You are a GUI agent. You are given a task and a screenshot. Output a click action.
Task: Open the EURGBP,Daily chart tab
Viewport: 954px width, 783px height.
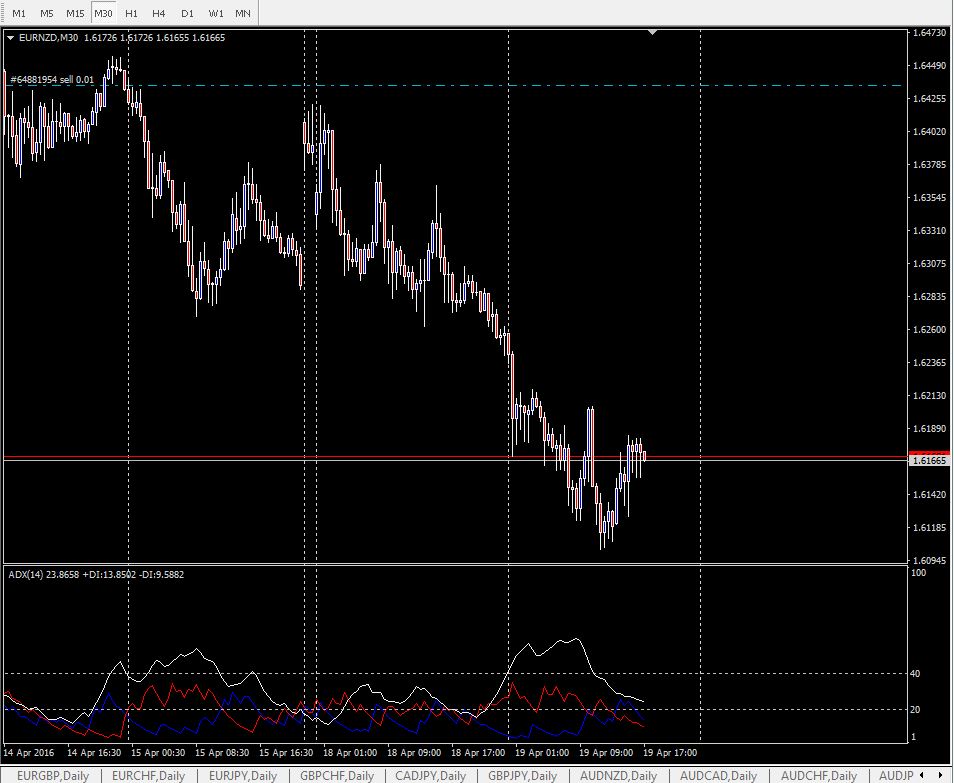52,775
